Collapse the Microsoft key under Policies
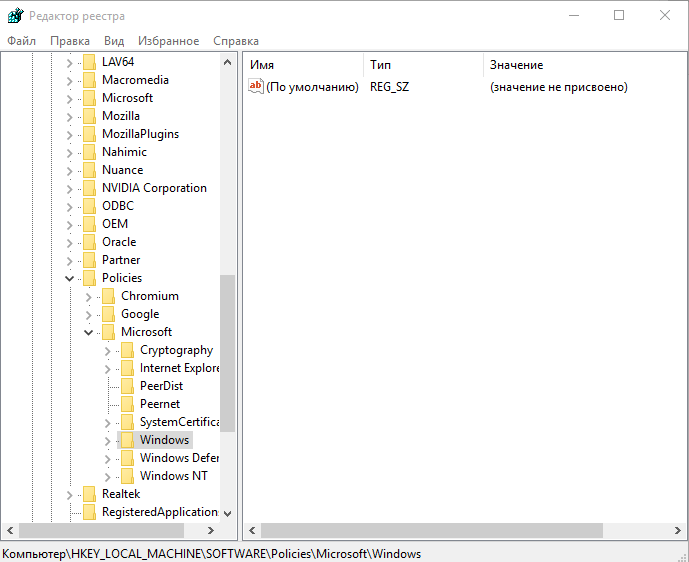689x562 pixels. (89, 332)
